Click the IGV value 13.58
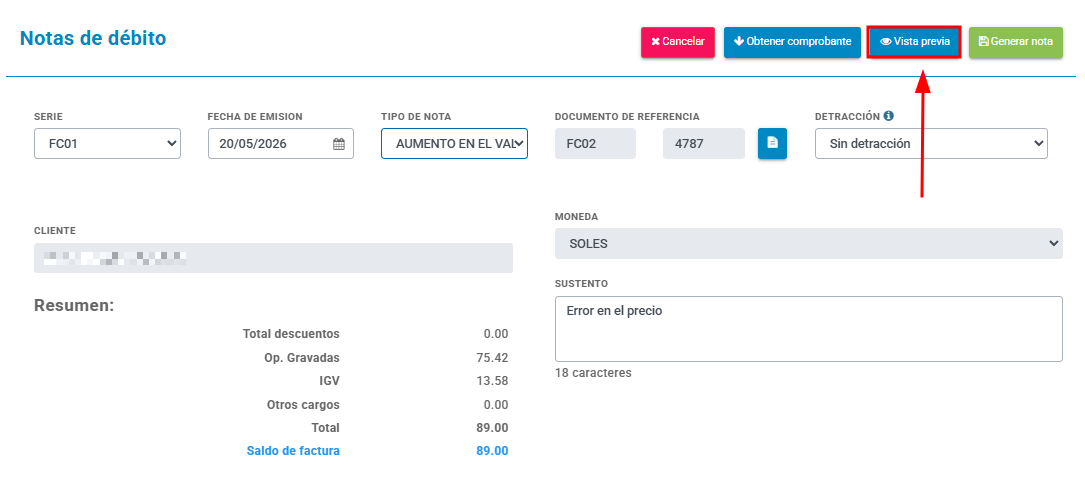This screenshot has height=497, width=1085. tap(493, 381)
